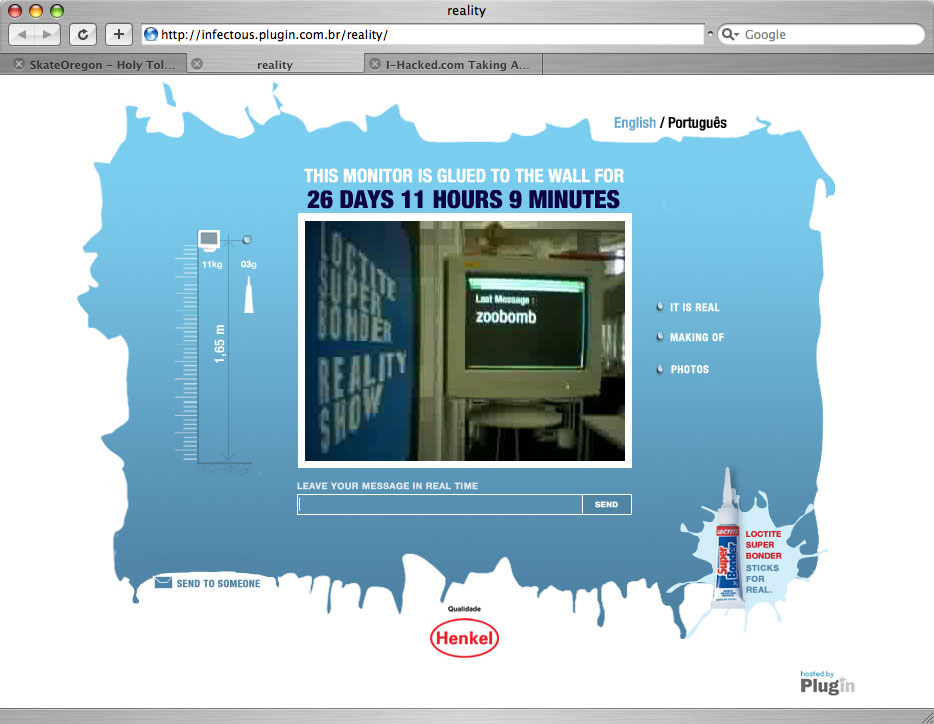Click the "Qualidade" text above Henkel
This screenshot has height=724, width=934.
pyautogui.click(x=465, y=608)
